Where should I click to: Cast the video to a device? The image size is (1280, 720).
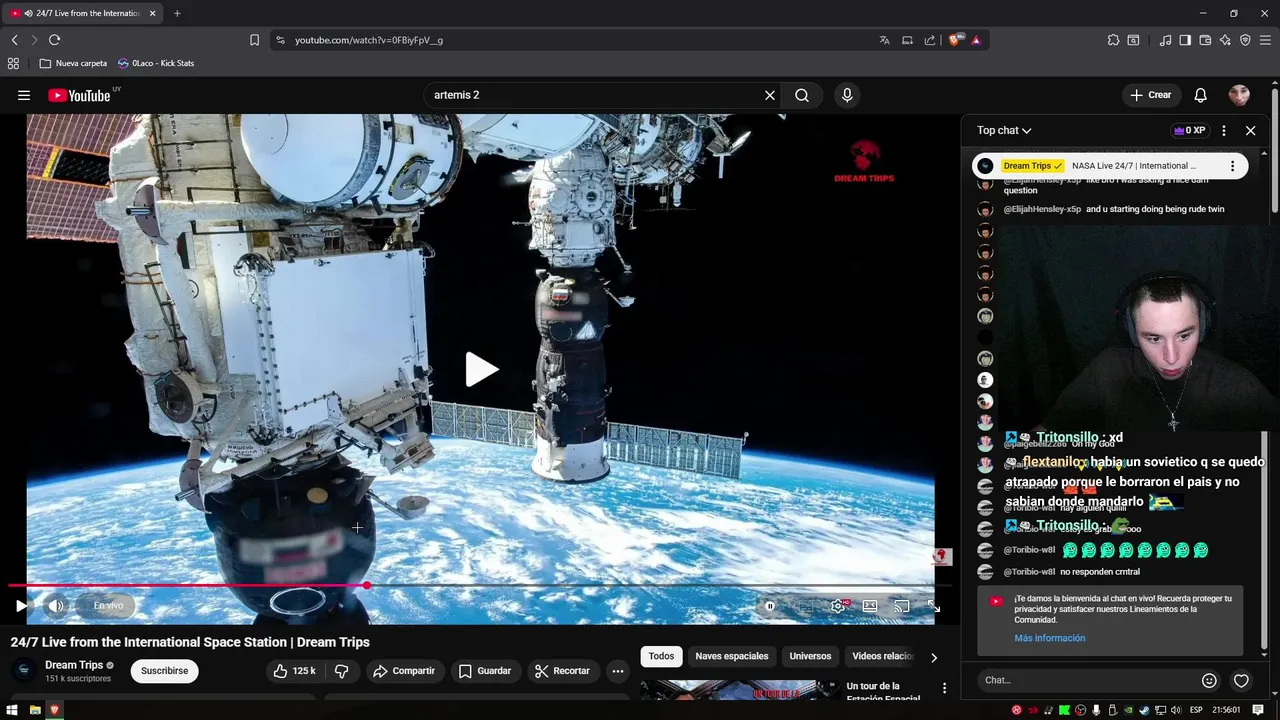[901, 606]
